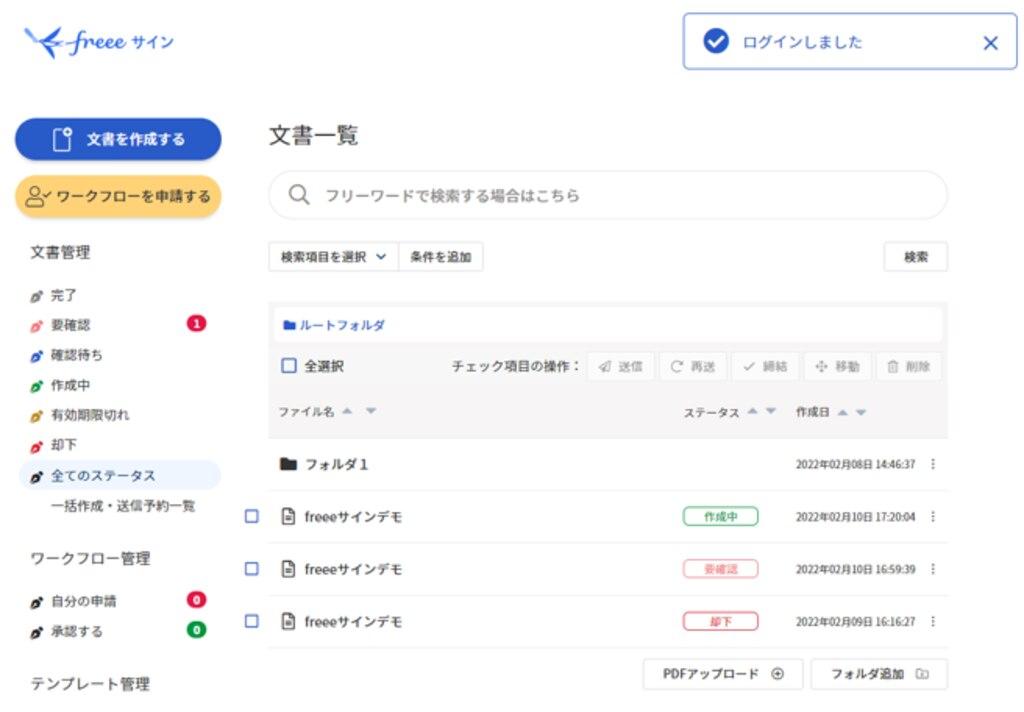This screenshot has height=712, width=1024.
Task: Focus the free-word search field
Action: click(608, 195)
